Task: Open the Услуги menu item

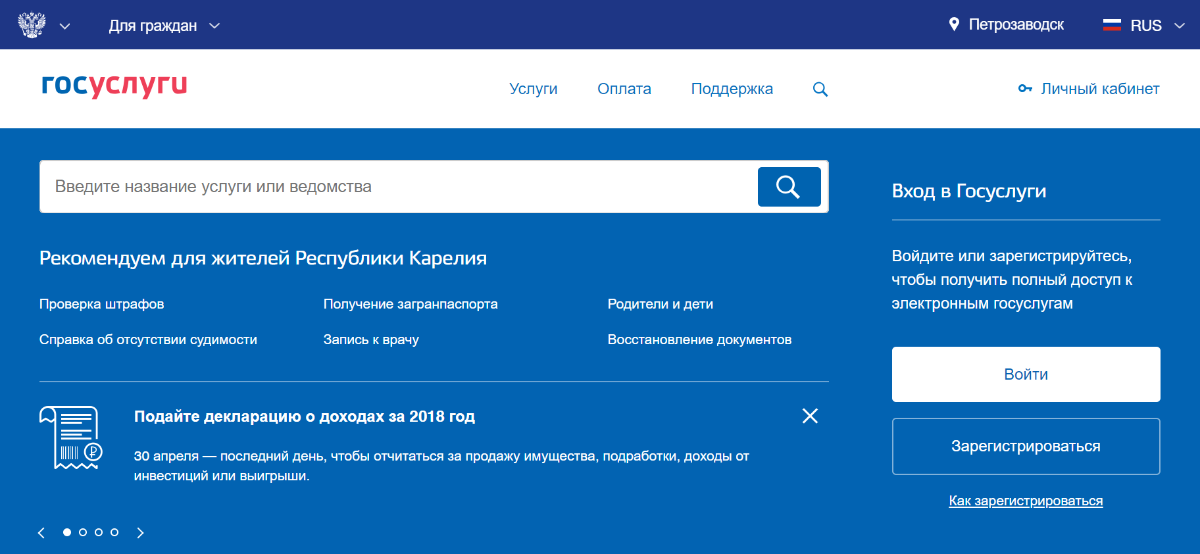Action: 533,89
